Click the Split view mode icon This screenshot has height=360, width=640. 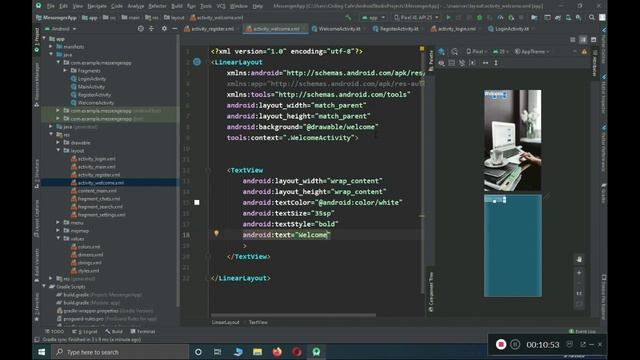click(583, 40)
